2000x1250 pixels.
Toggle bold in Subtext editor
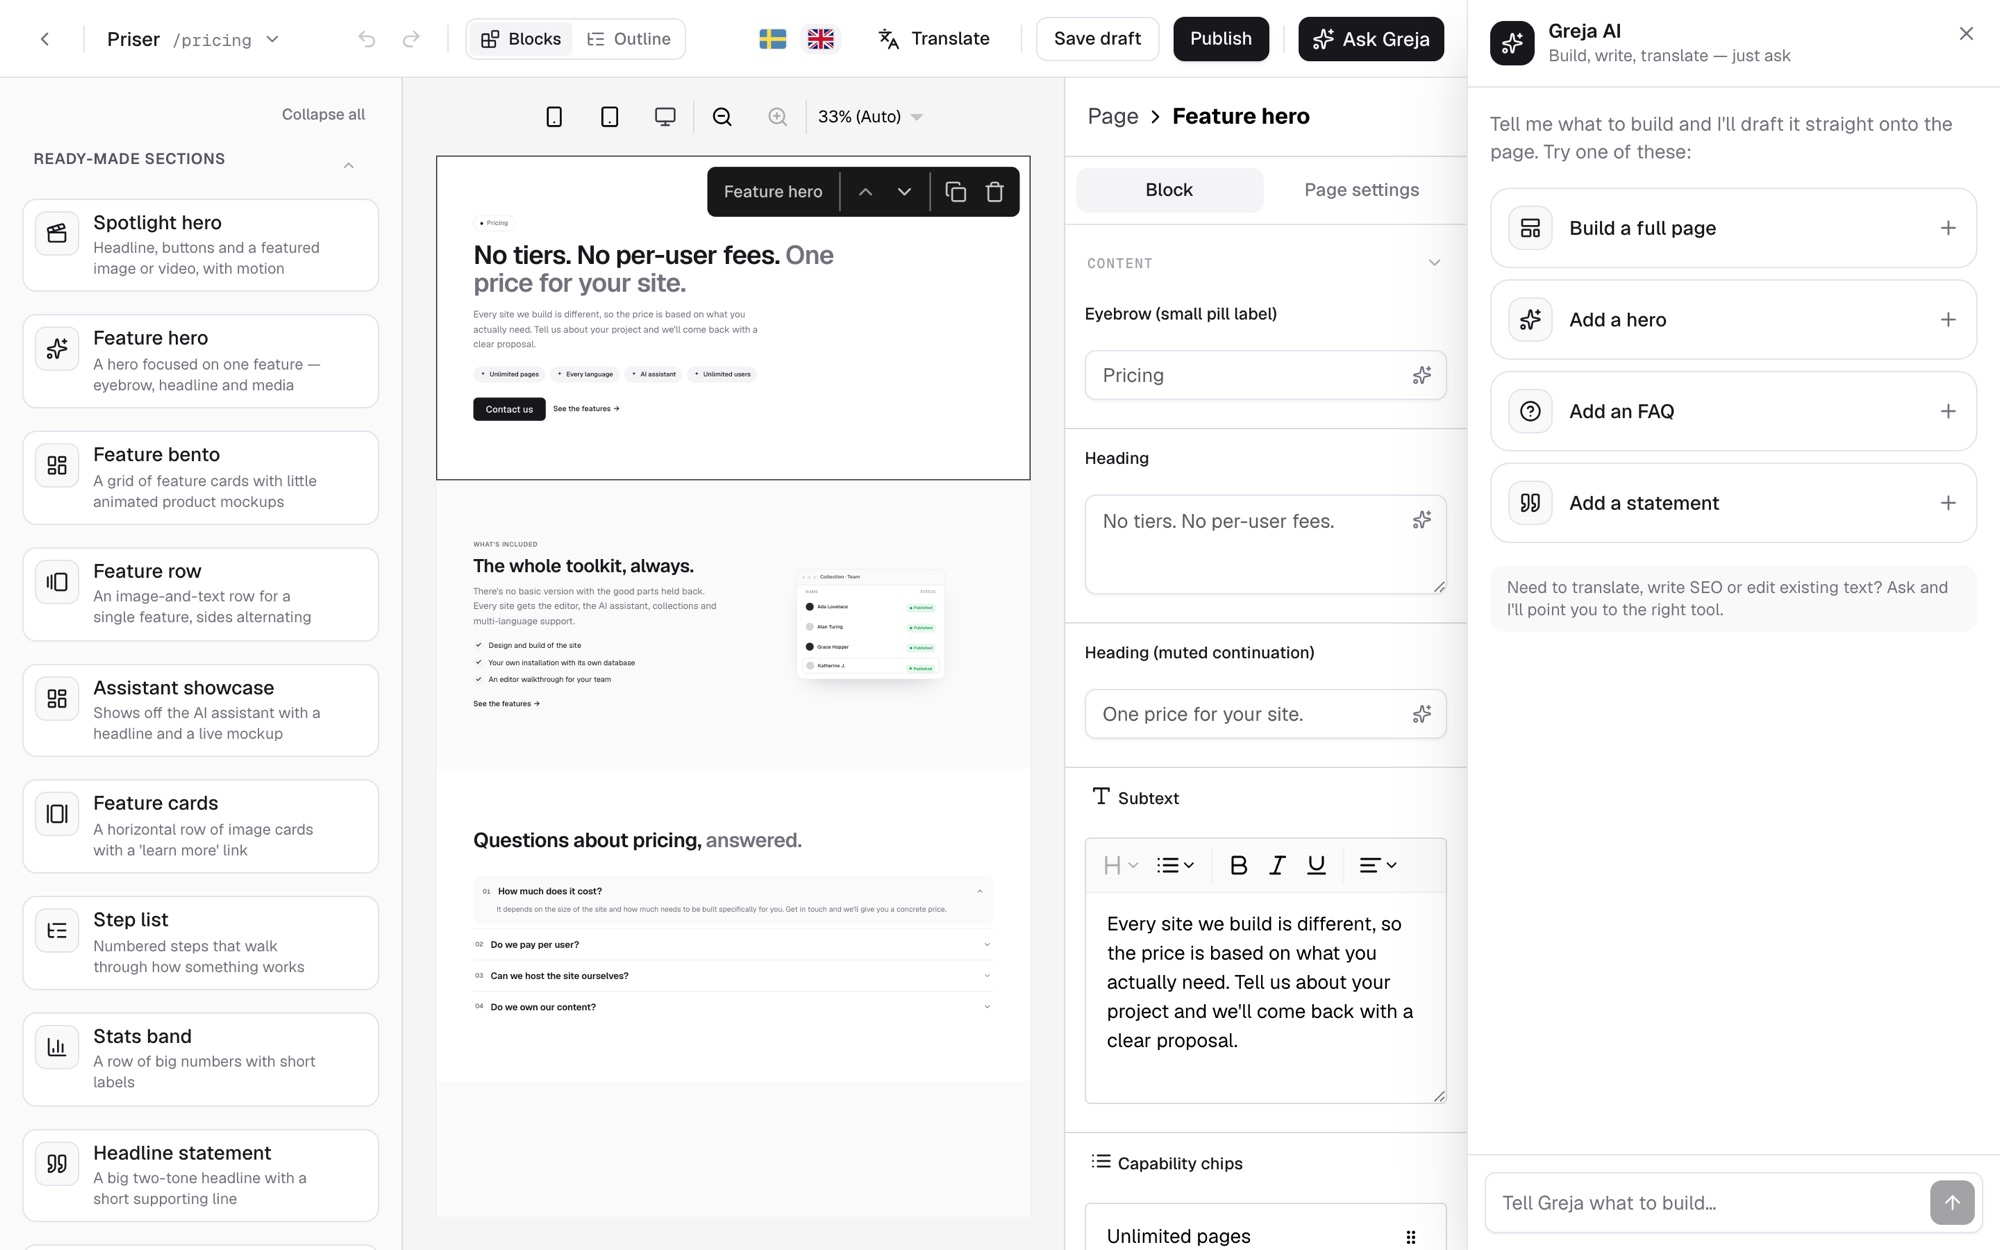click(x=1238, y=865)
